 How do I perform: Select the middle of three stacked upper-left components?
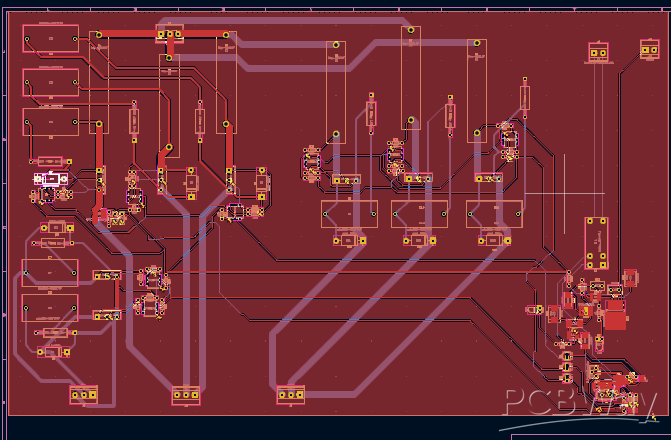click(50, 82)
